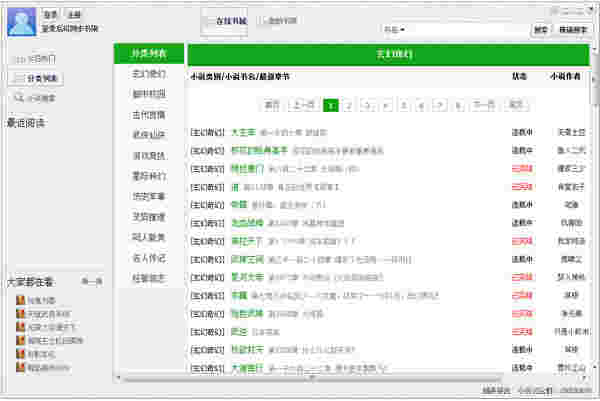Go to page 7 in pagination

(440, 105)
